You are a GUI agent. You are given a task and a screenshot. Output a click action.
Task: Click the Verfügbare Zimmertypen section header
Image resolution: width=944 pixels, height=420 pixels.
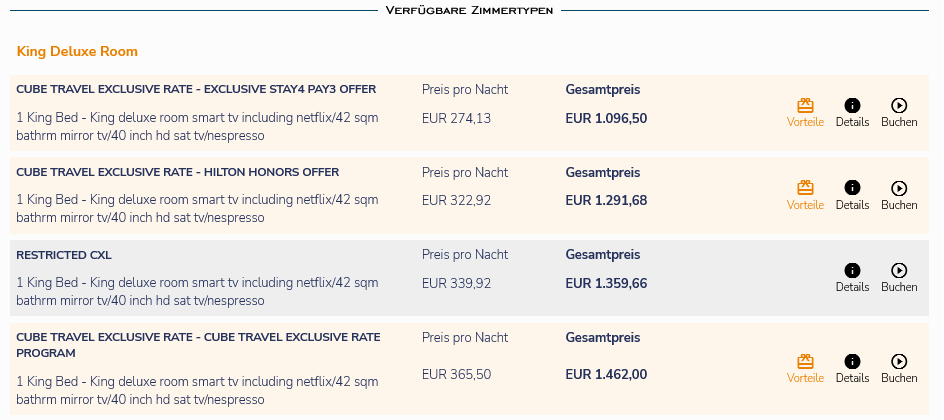click(x=469, y=10)
